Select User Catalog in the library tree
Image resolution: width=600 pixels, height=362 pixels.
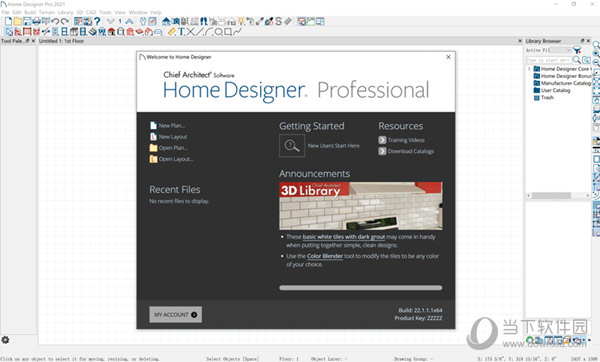tap(552, 90)
